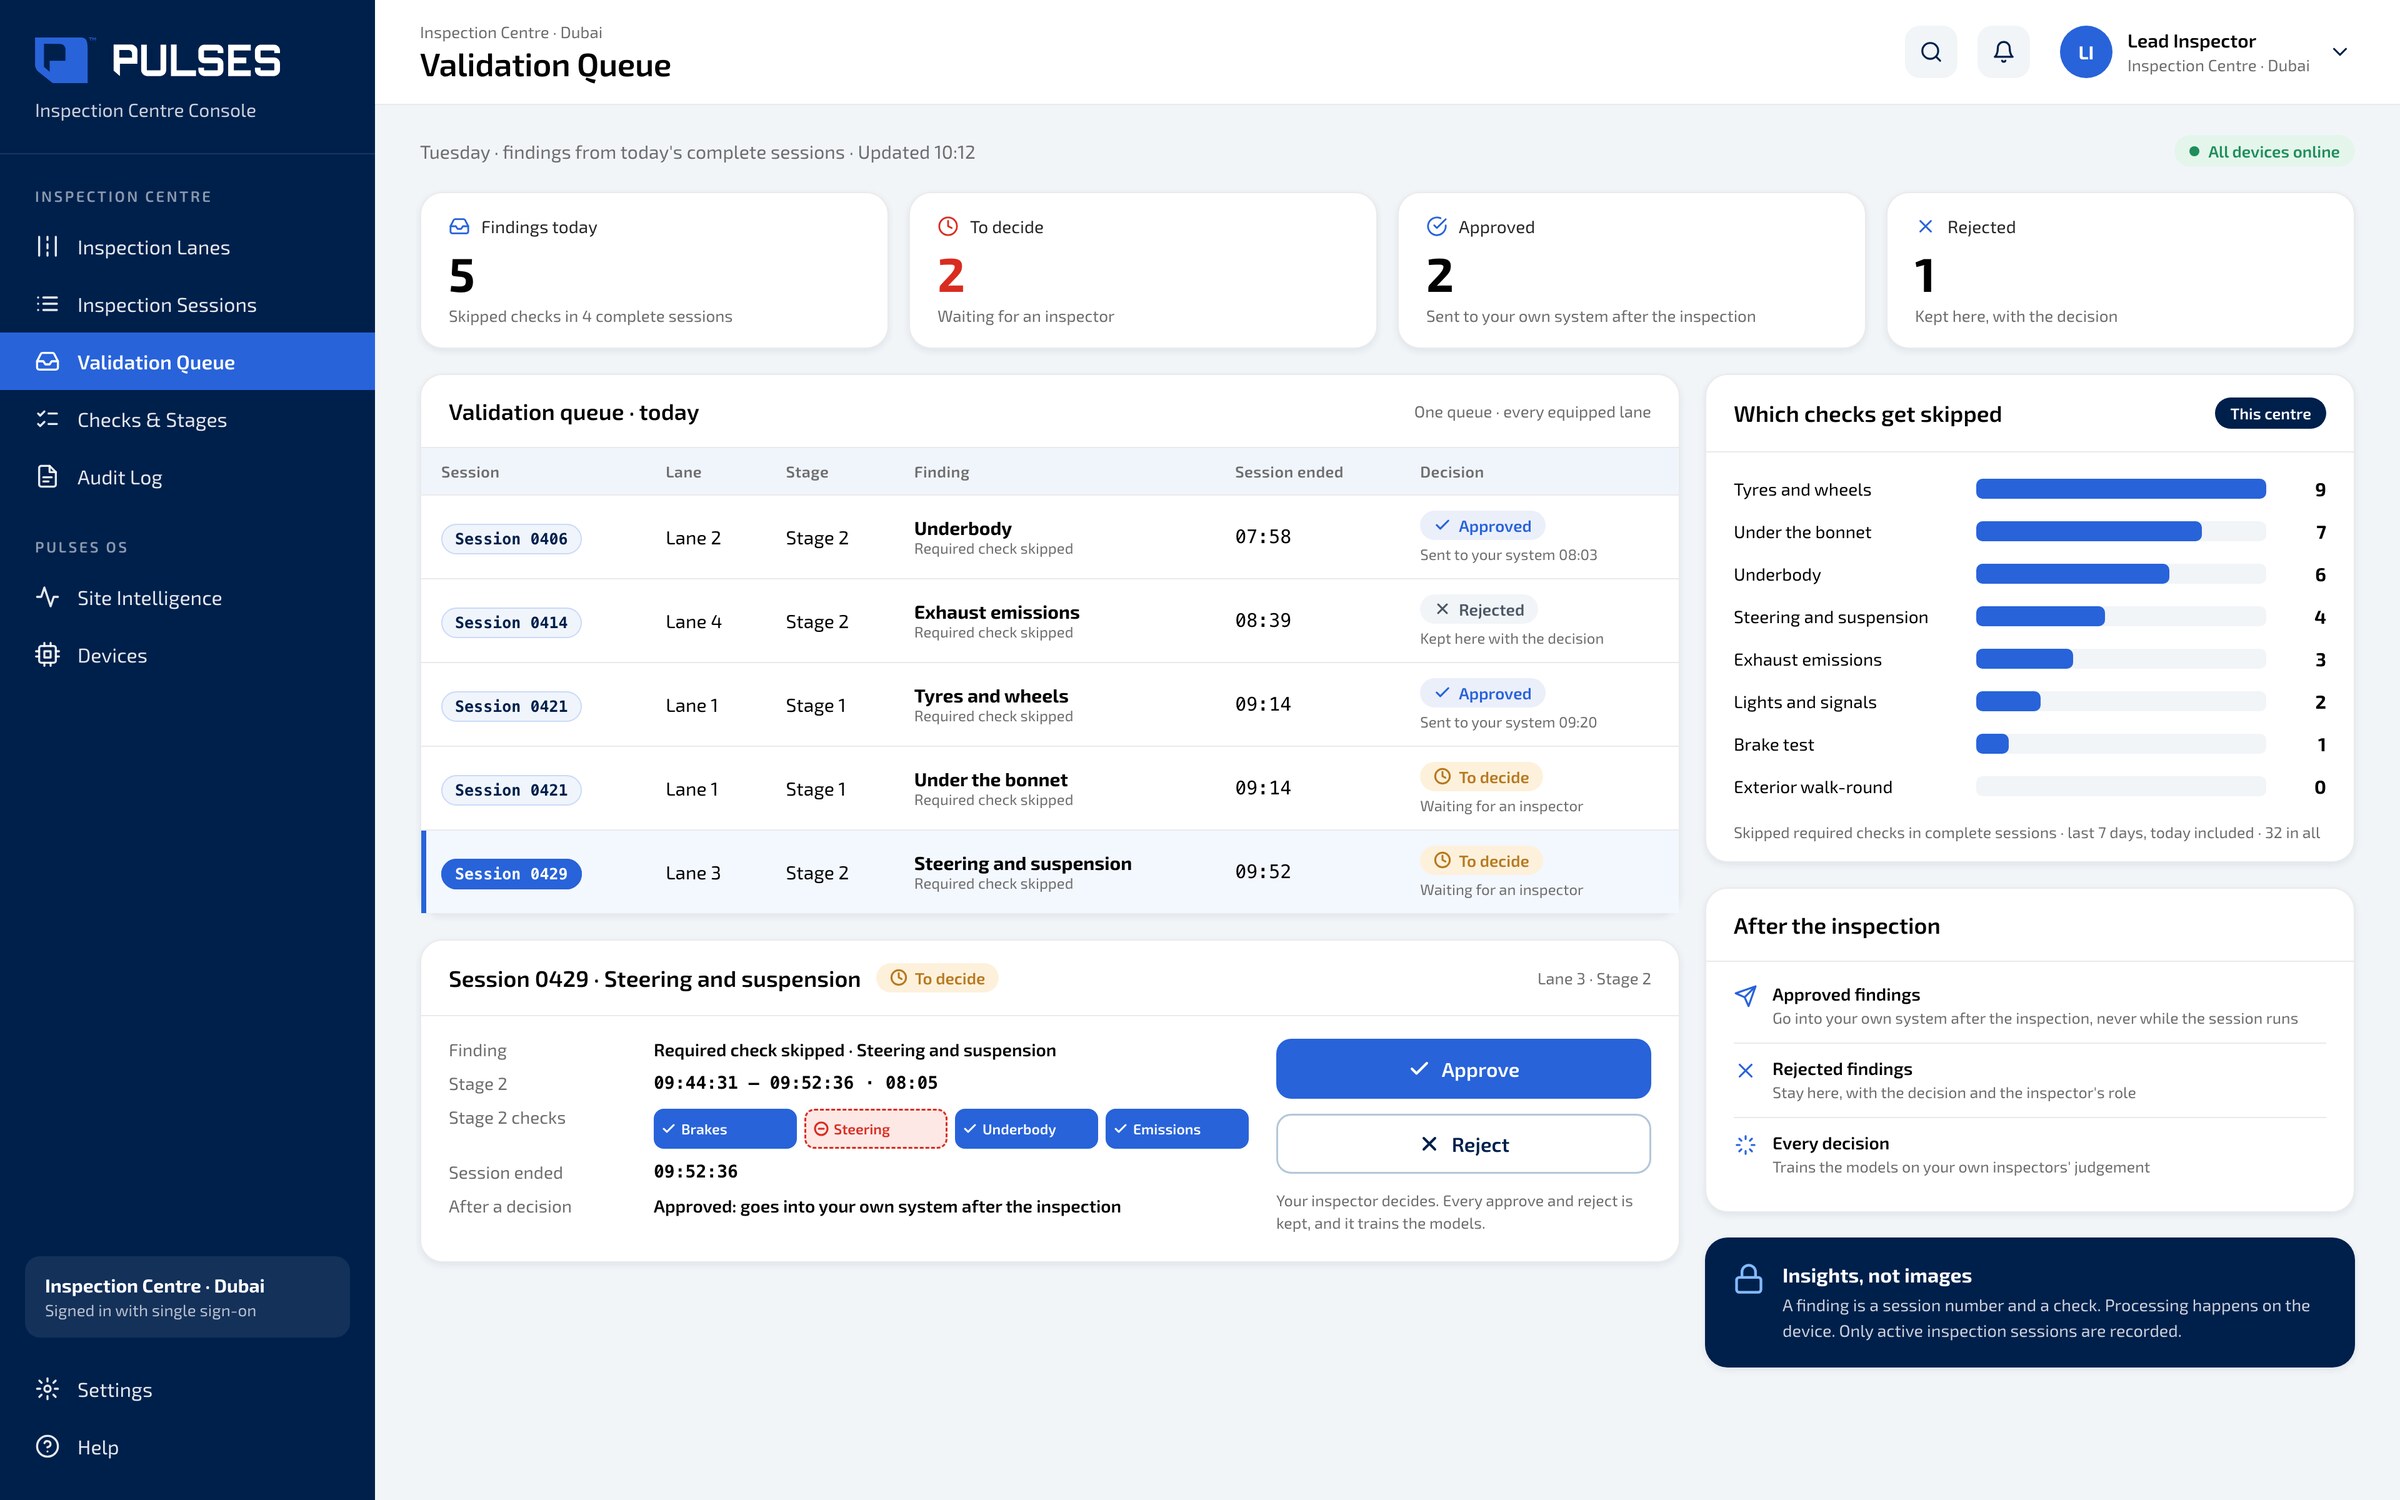The height and width of the screenshot is (1500, 2400).
Task: Click the Approved badge for Underbody
Action: point(1482,526)
